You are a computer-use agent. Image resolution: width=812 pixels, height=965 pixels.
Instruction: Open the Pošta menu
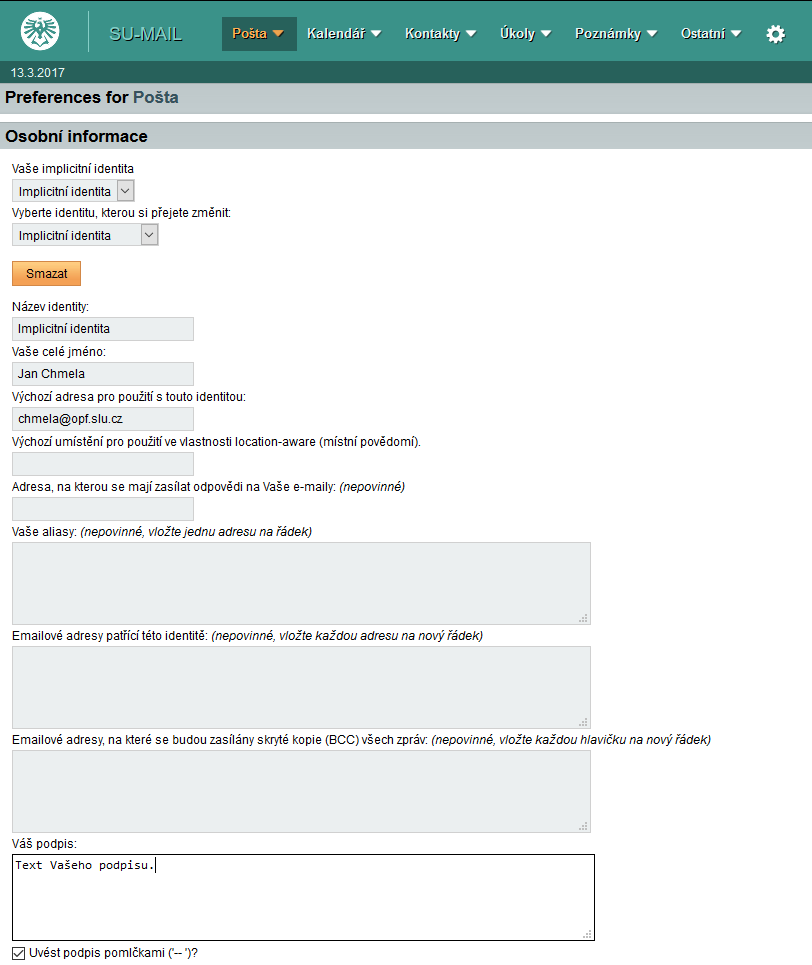point(259,34)
